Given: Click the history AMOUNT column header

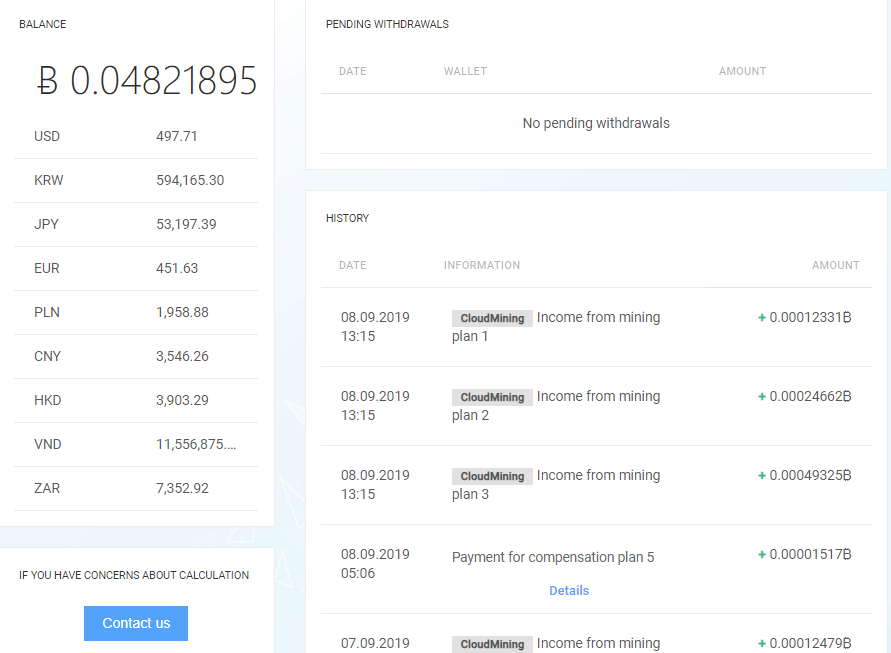Looking at the screenshot, I should tap(835, 265).
